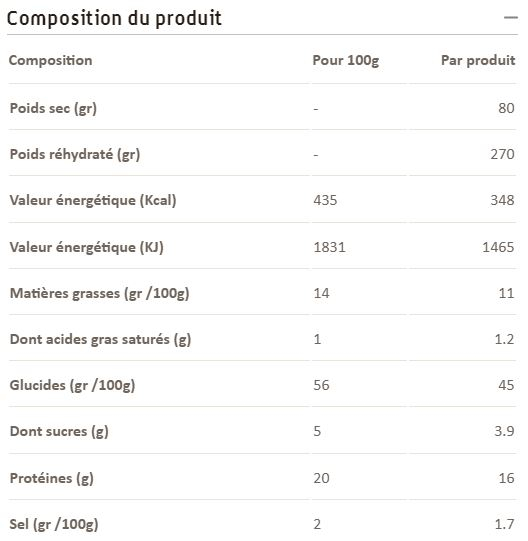Collapse the Composition du produit section
The width and height of the screenshot is (528, 541).
(x=510, y=17)
